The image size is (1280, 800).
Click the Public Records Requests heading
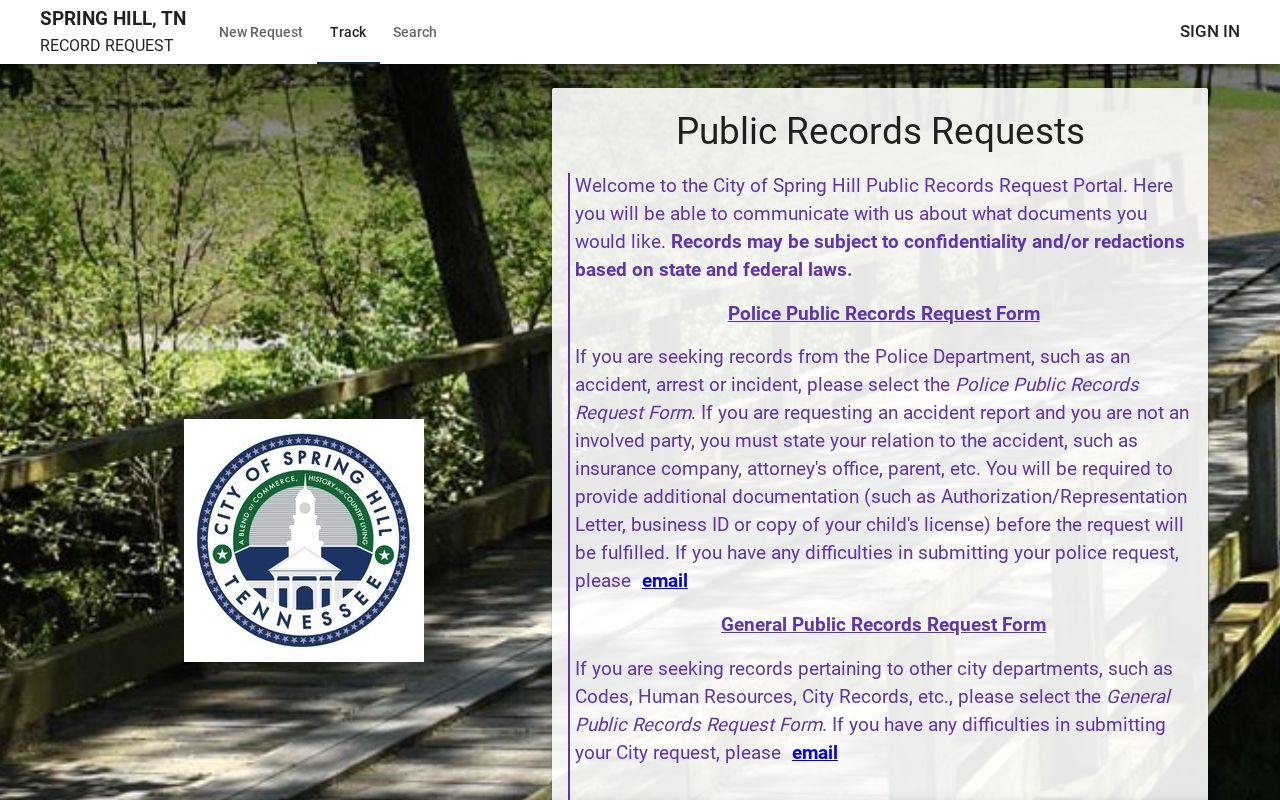coord(880,131)
